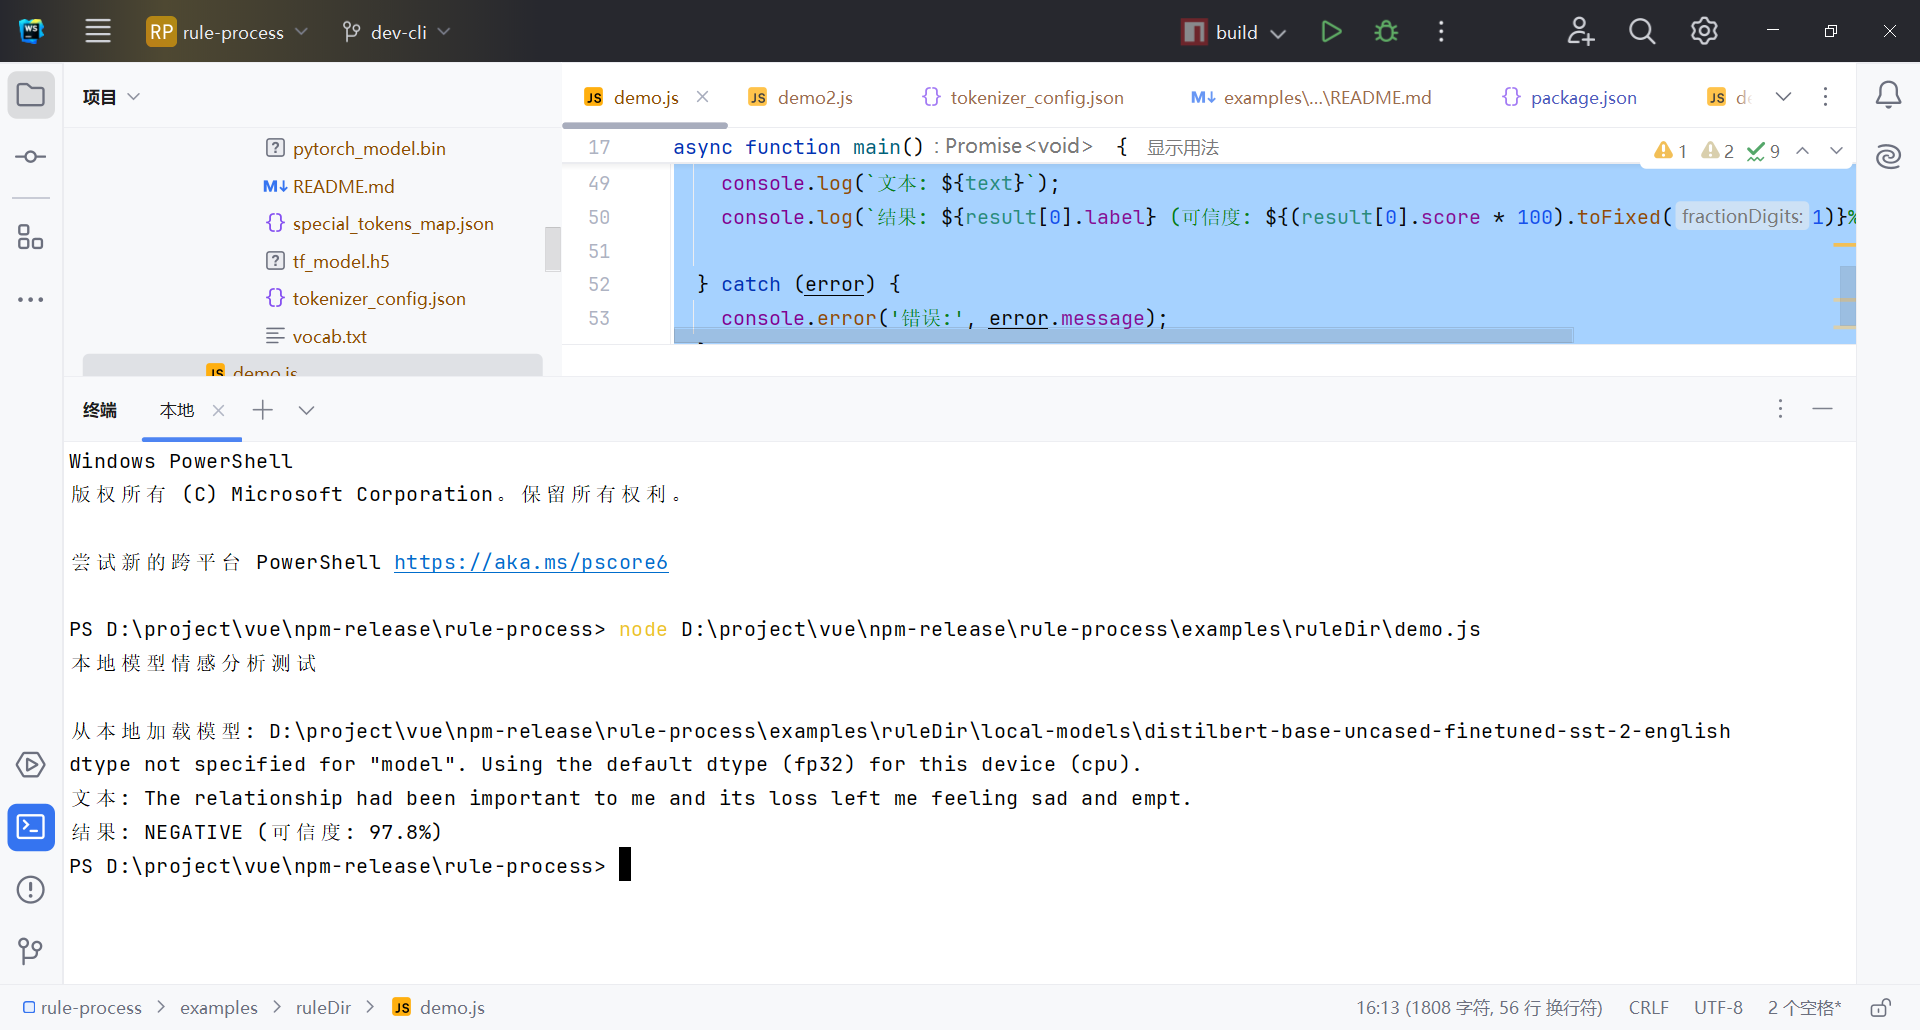1920x1030 pixels.
Task: Start debugging with the bug icon
Action: click(1386, 32)
